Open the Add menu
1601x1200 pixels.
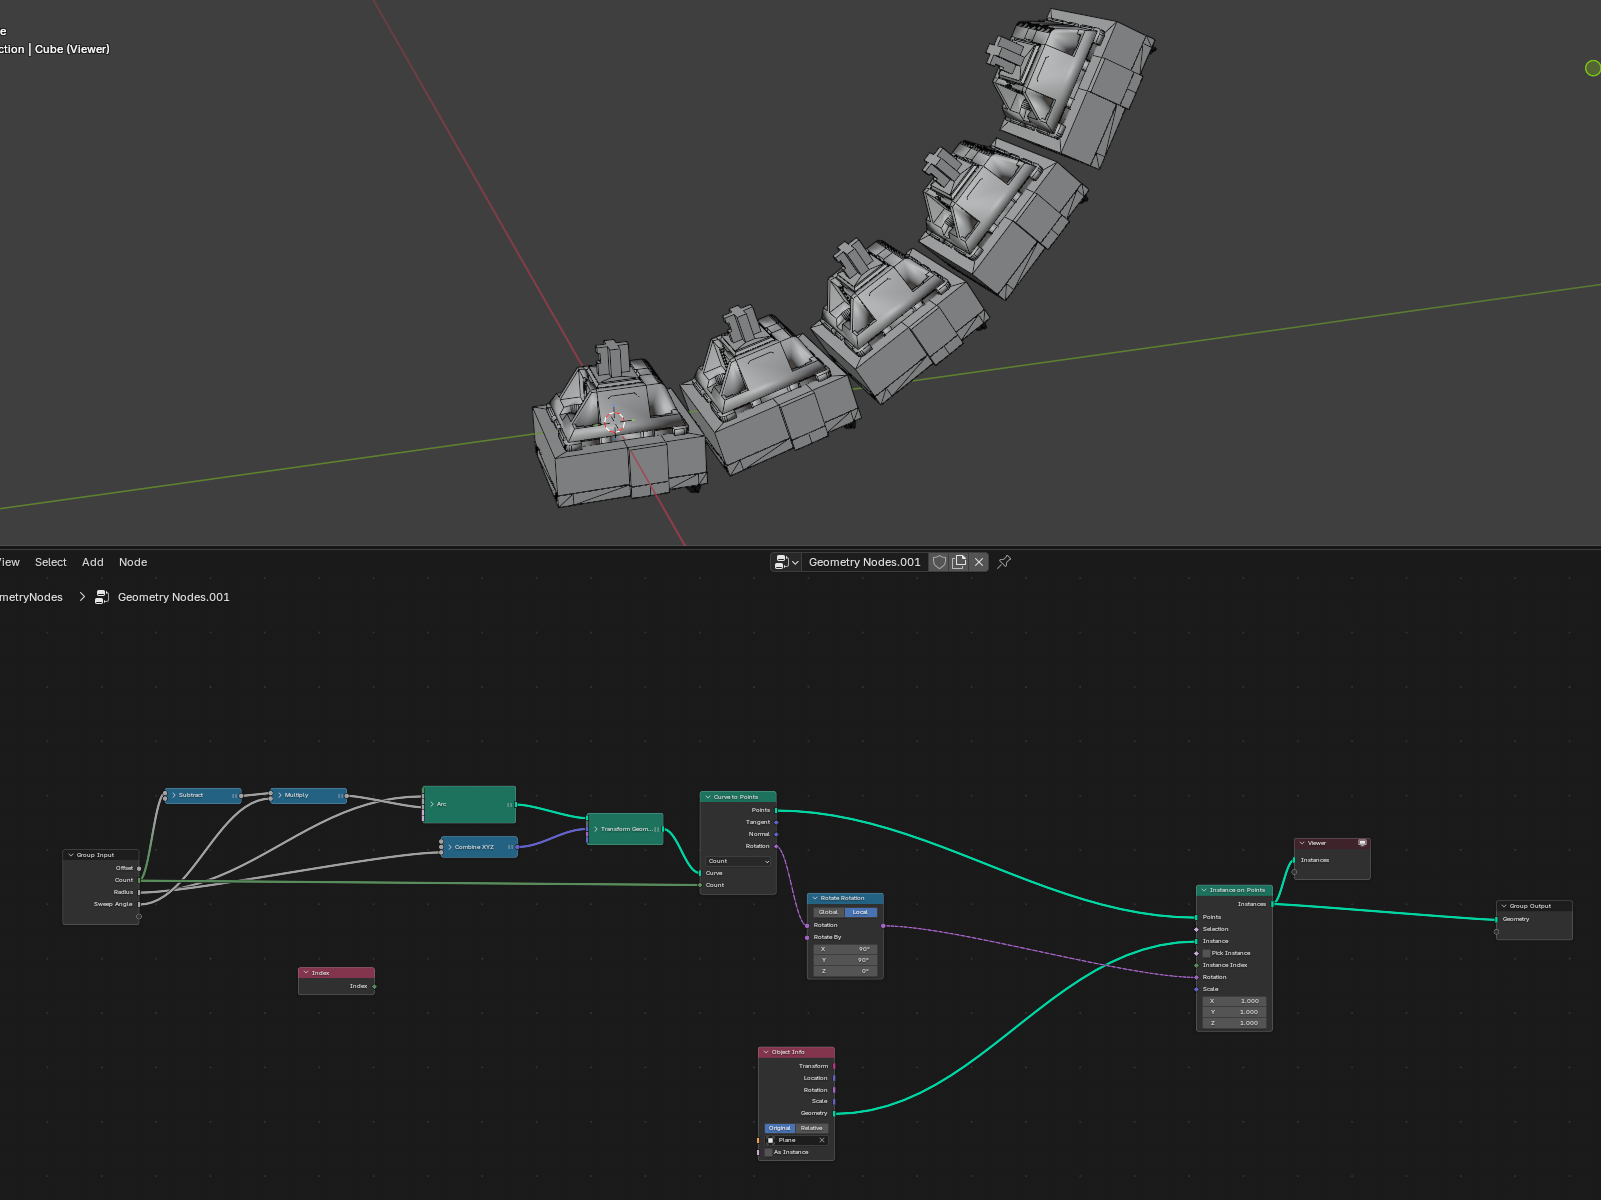tap(93, 562)
